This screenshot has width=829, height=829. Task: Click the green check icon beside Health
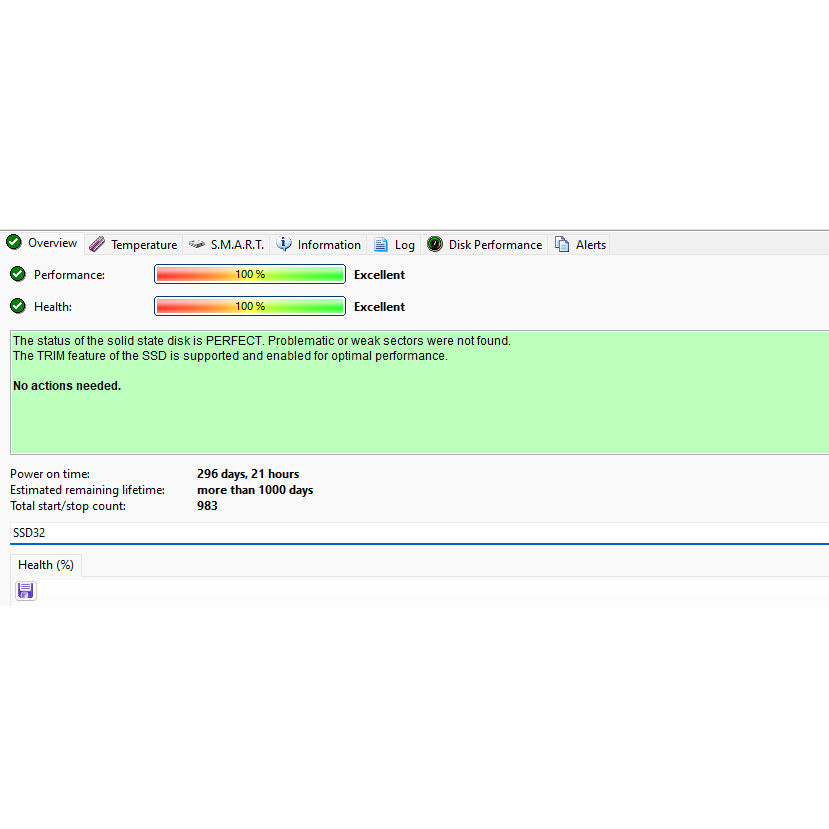(x=18, y=306)
